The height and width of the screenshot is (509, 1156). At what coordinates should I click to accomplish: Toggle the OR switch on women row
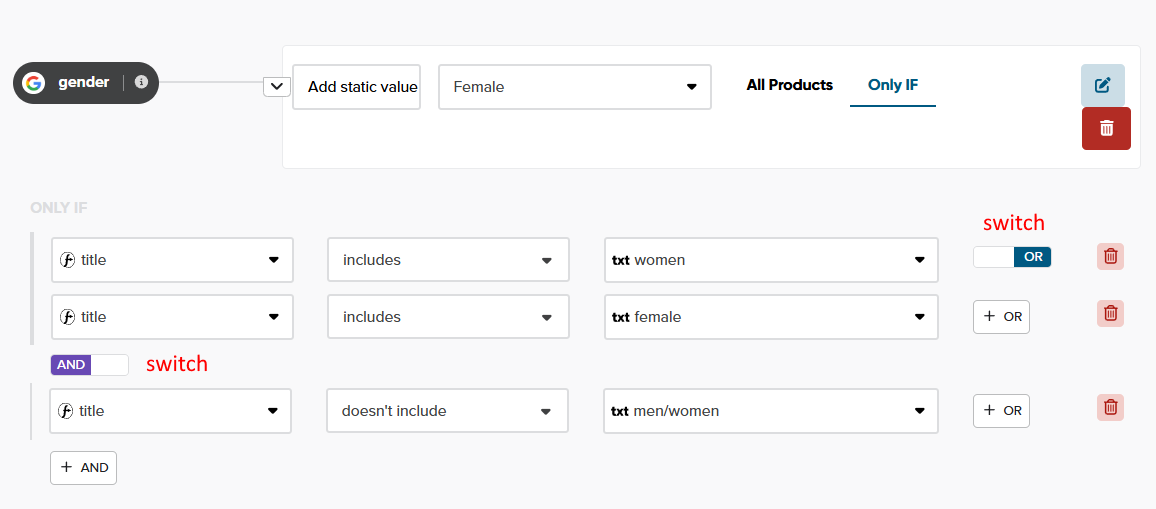pos(1011,257)
